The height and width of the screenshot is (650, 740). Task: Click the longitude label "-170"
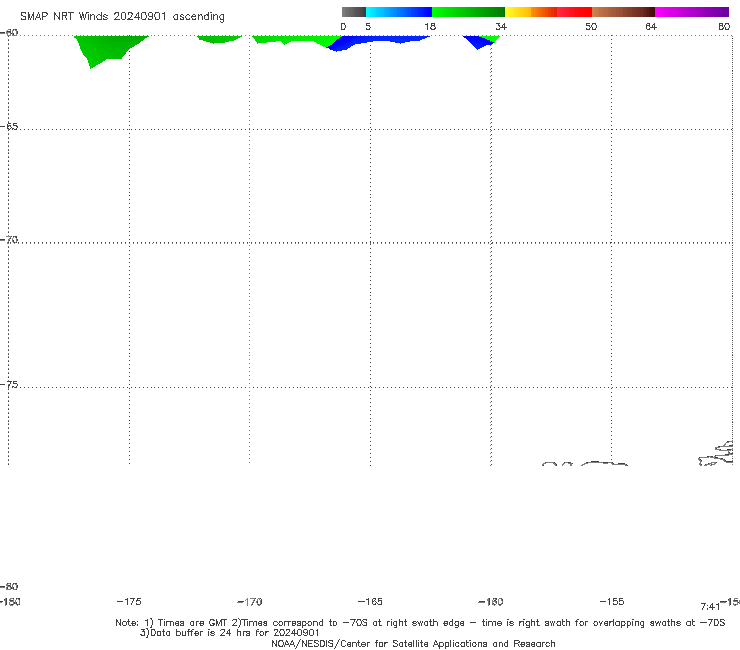(x=250, y=601)
